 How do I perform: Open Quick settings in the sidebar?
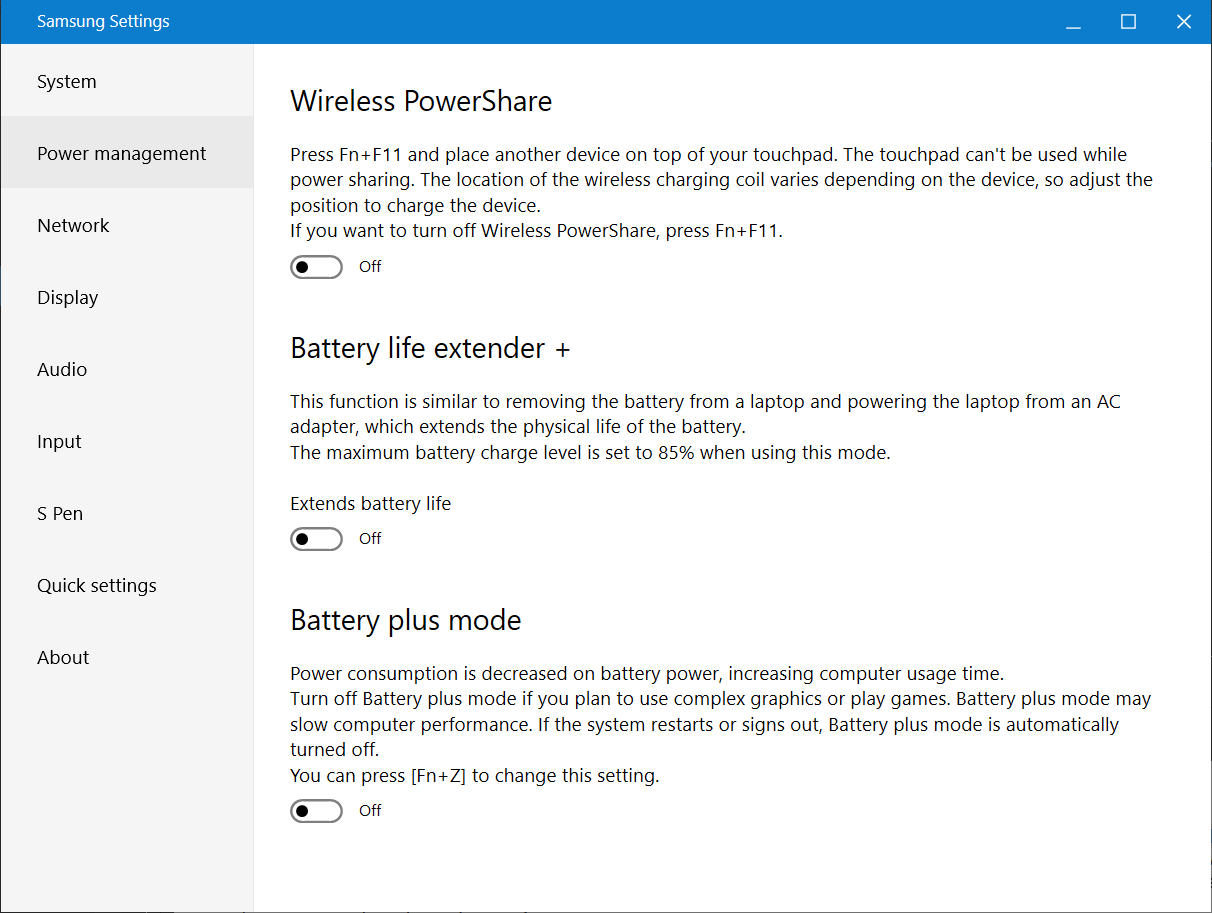[x=126, y=585]
